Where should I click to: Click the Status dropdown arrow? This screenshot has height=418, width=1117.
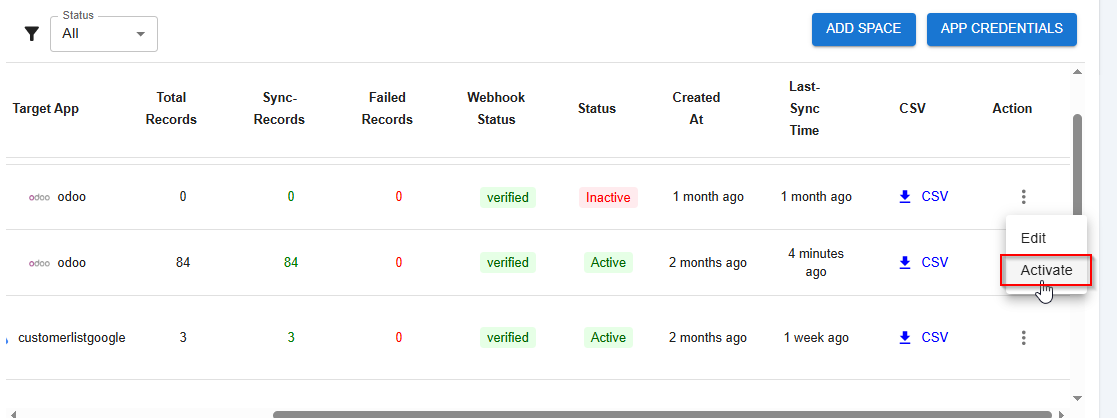140,34
